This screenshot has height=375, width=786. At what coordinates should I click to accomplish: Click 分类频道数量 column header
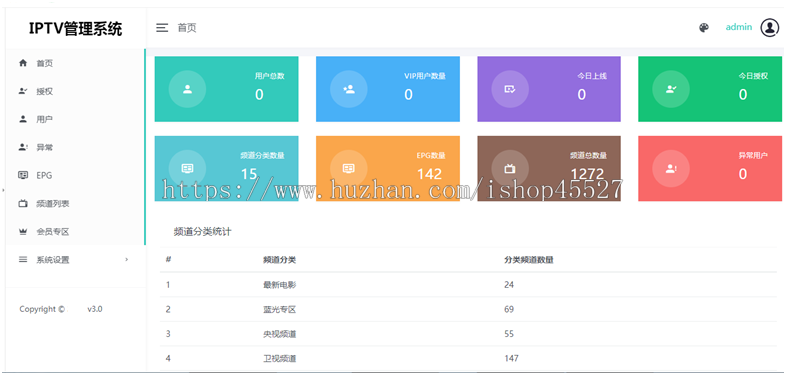(529, 260)
